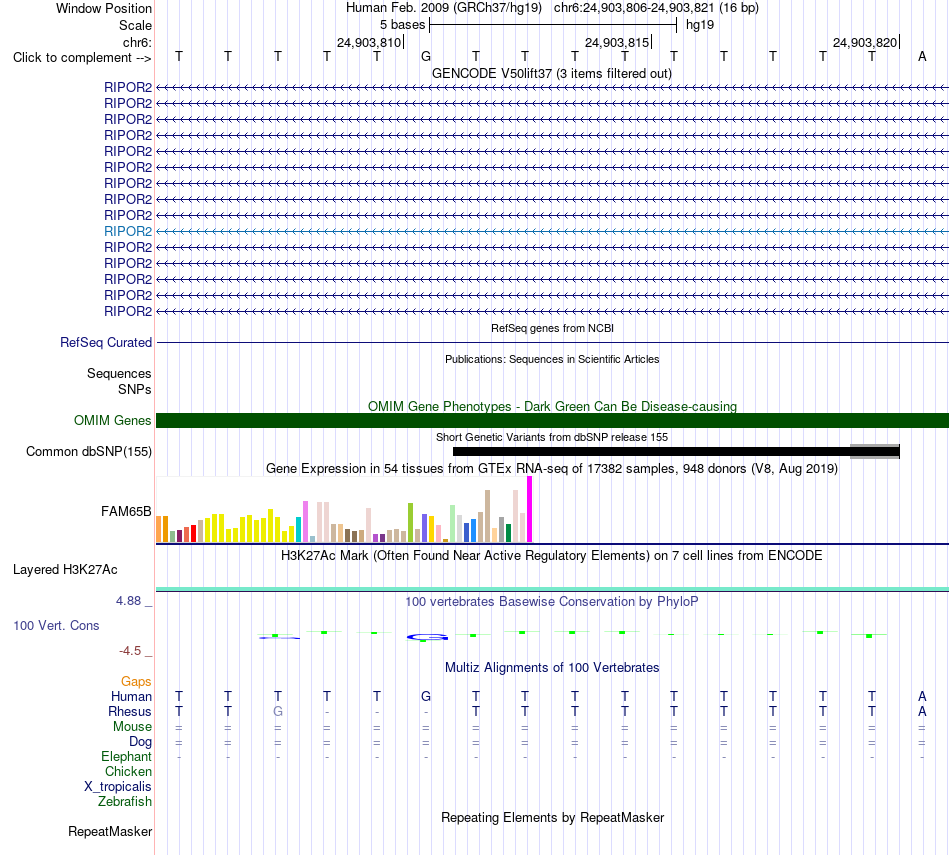Click the '100 Vert. Cons' track label

[56, 625]
